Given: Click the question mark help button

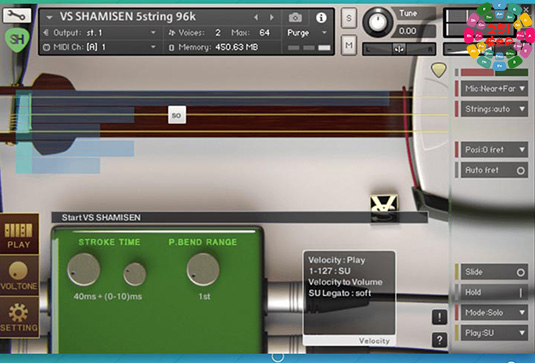Looking at the screenshot, I should click(x=439, y=339).
